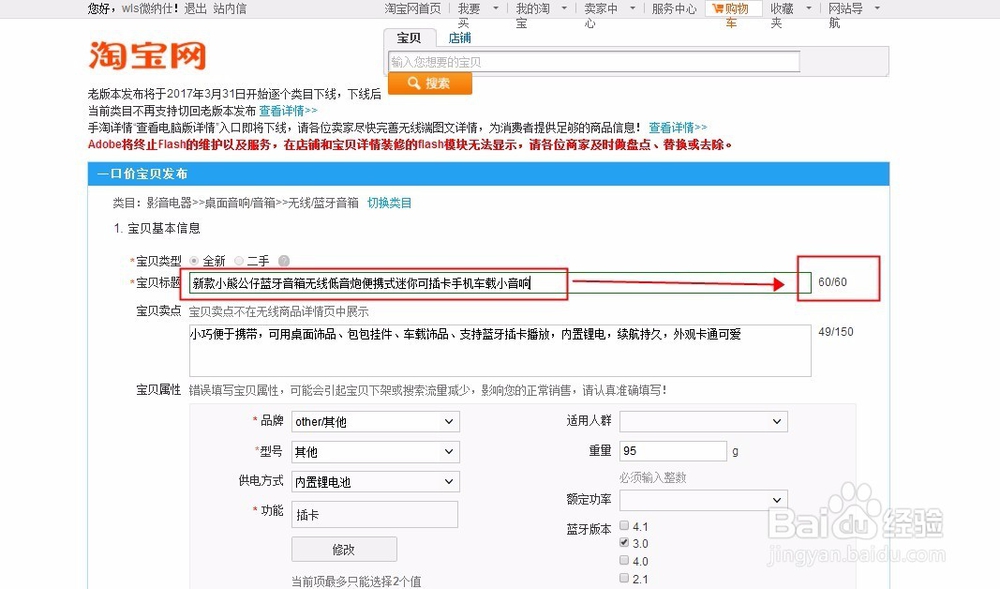Switch to the 店铺 tab
This screenshot has width=1000, height=589.
tap(459, 37)
